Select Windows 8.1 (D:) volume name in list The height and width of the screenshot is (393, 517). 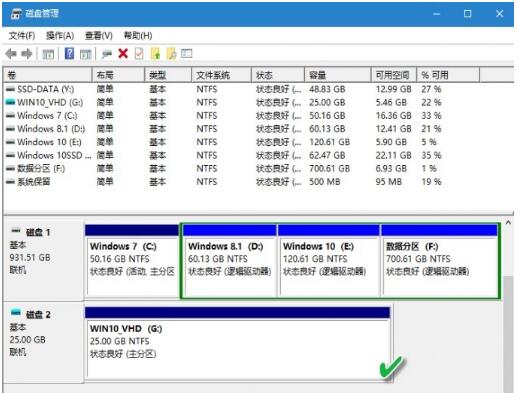pos(51,128)
